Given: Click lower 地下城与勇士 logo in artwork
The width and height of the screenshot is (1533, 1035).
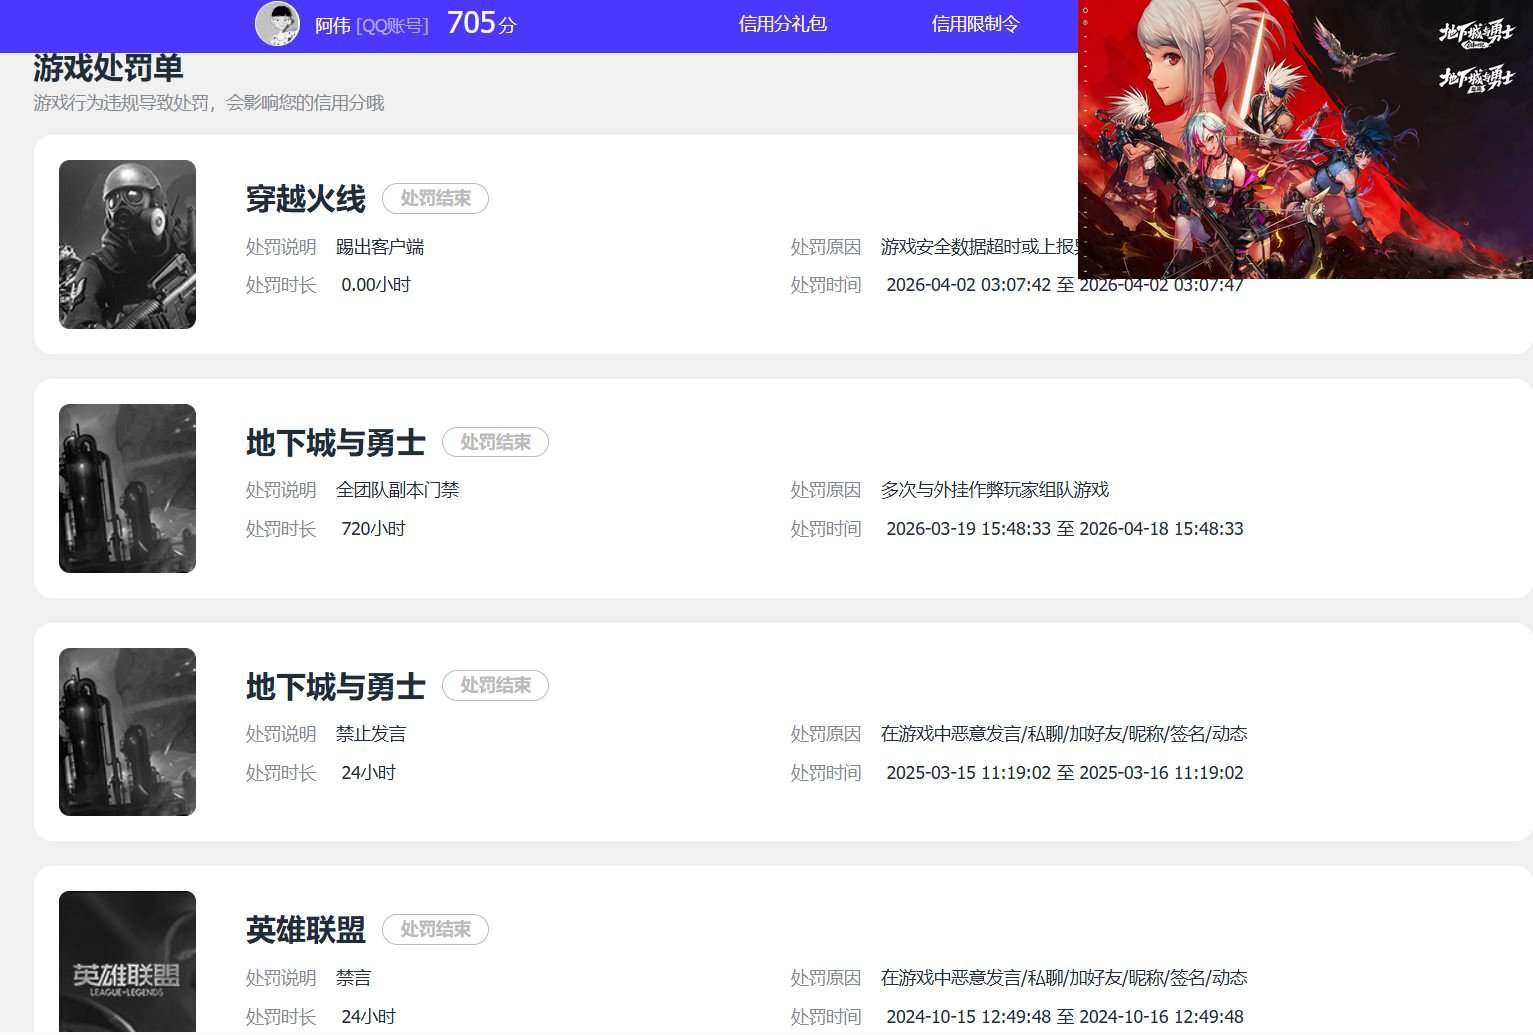Looking at the screenshot, I should click(x=1476, y=78).
